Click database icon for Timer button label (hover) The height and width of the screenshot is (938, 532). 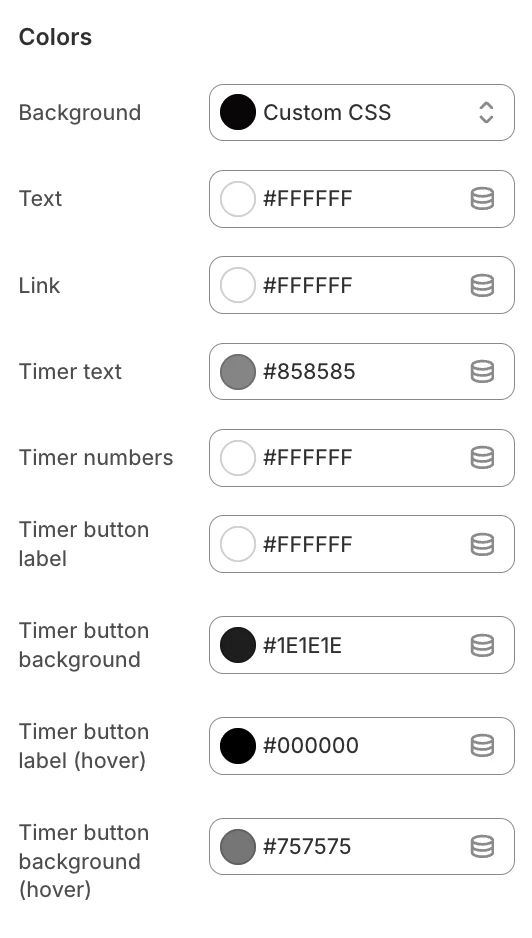pos(482,746)
